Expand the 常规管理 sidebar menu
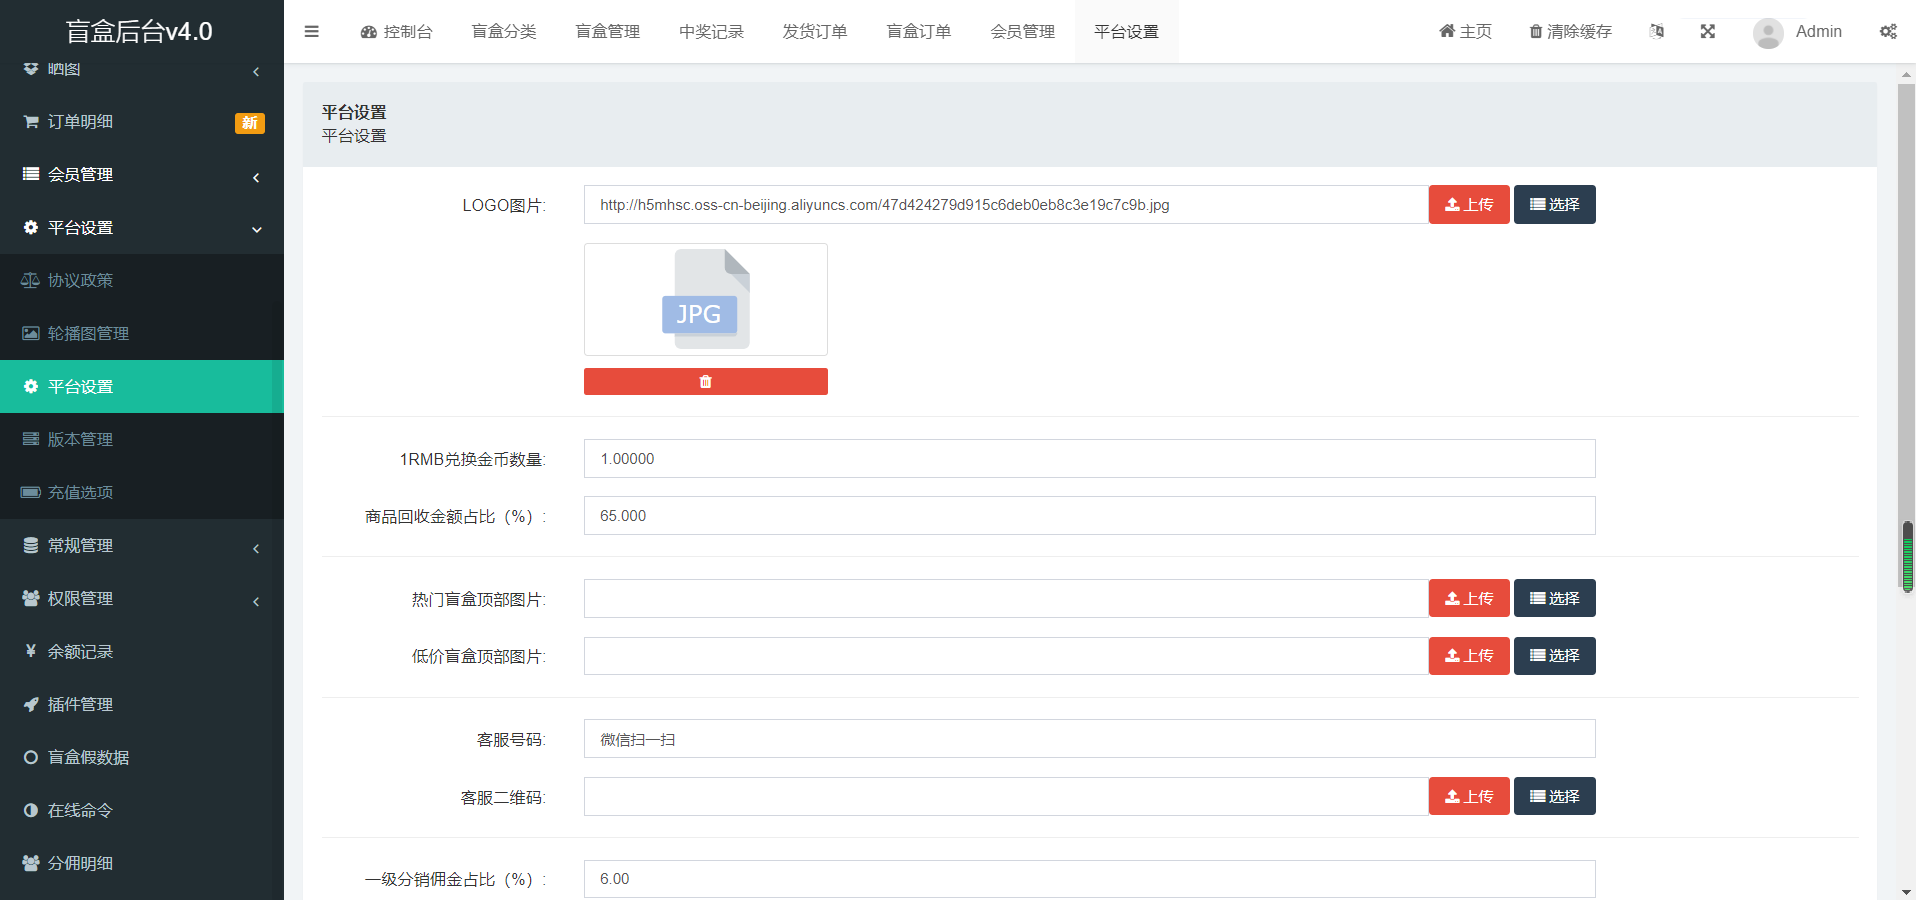This screenshot has width=1916, height=900. pos(141,546)
